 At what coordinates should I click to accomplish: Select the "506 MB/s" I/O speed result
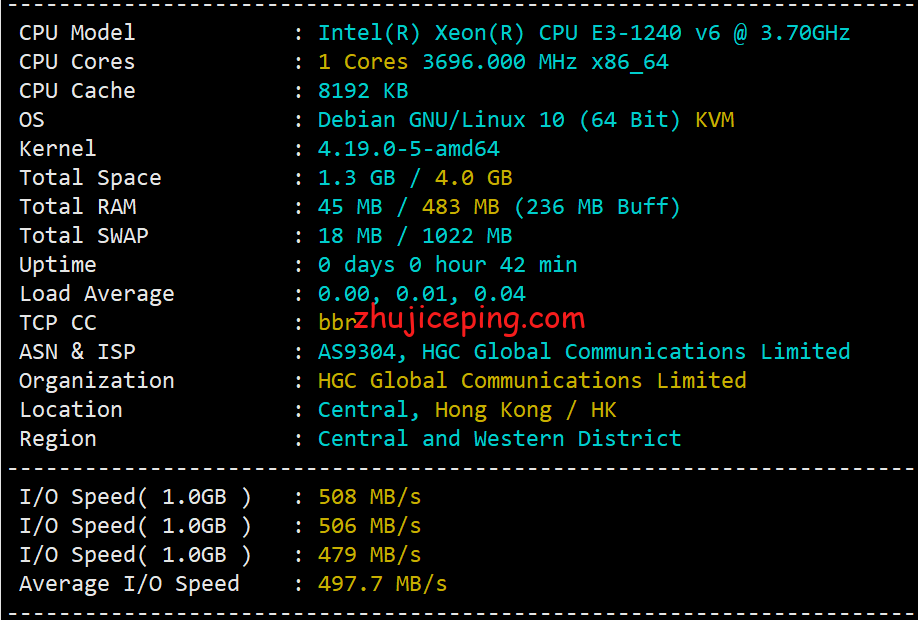point(369,526)
